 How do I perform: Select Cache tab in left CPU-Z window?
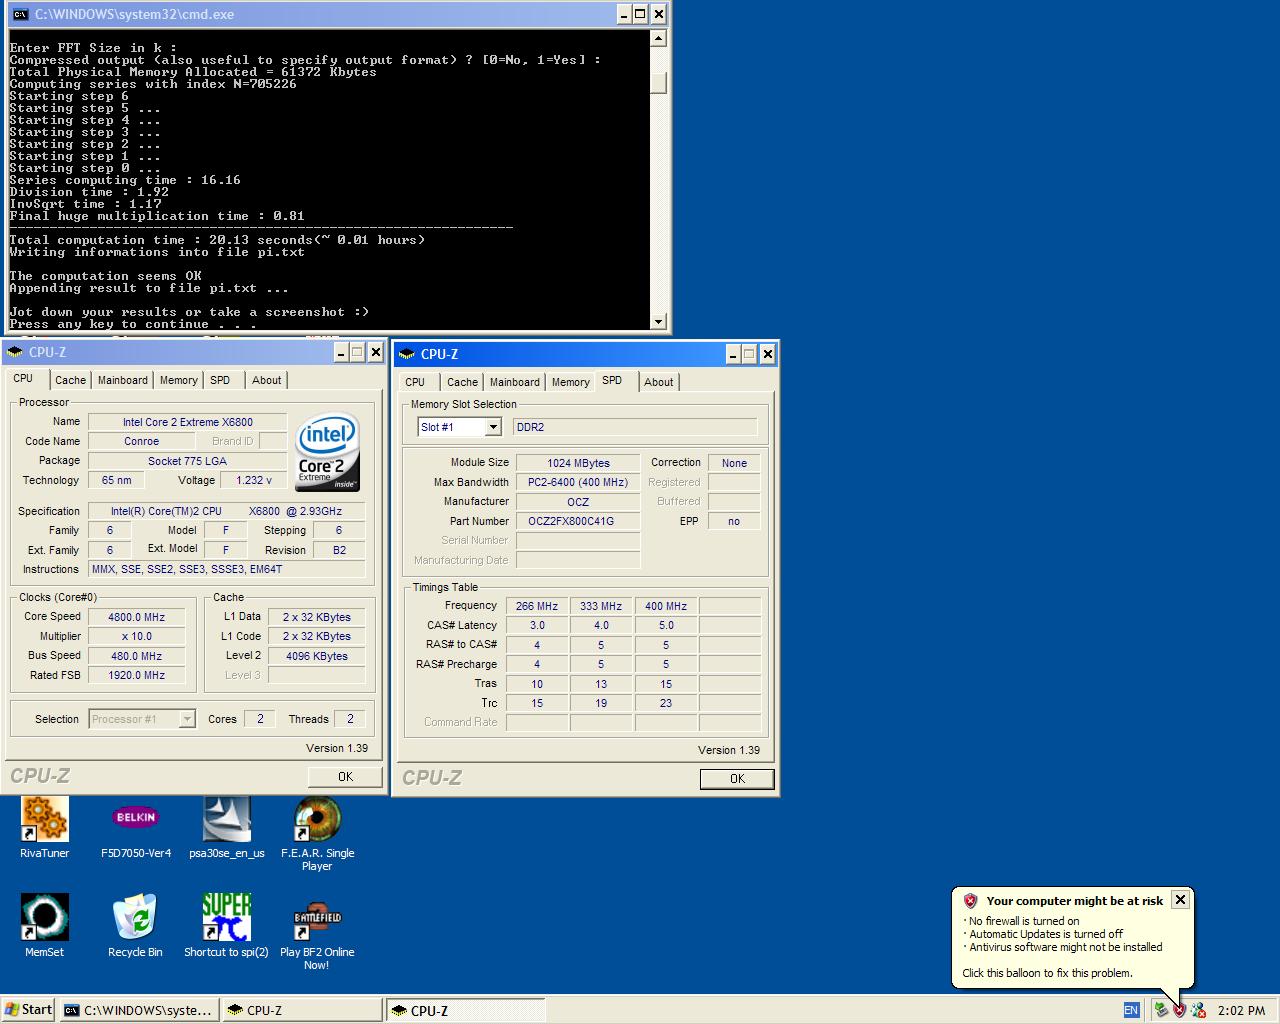[x=70, y=380]
